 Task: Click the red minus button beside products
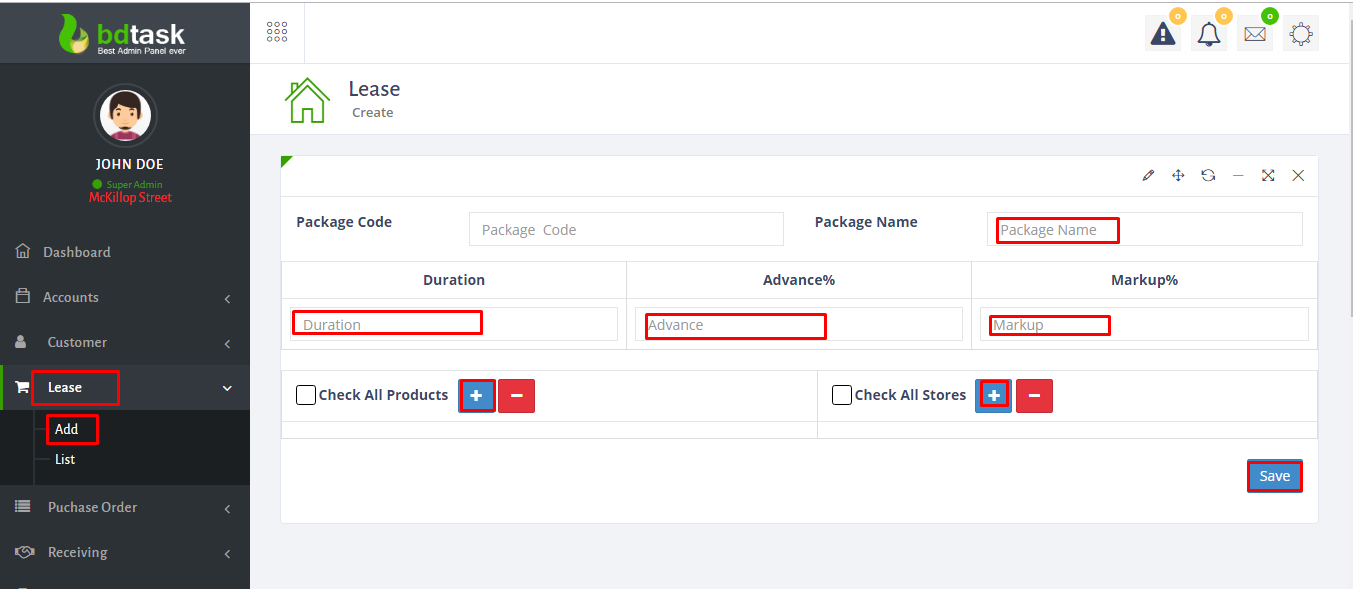coord(516,396)
